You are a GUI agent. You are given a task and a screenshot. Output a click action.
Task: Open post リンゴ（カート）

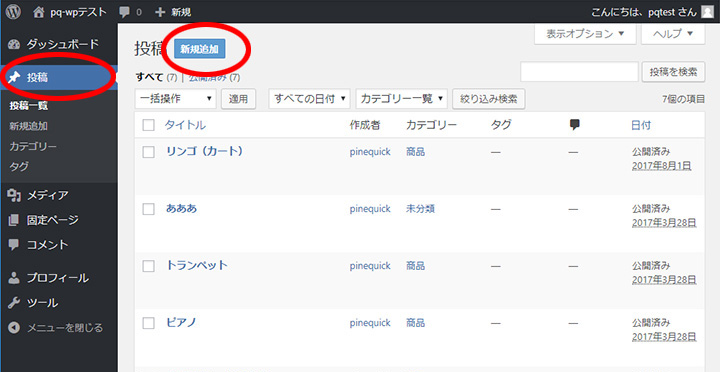(x=204, y=151)
